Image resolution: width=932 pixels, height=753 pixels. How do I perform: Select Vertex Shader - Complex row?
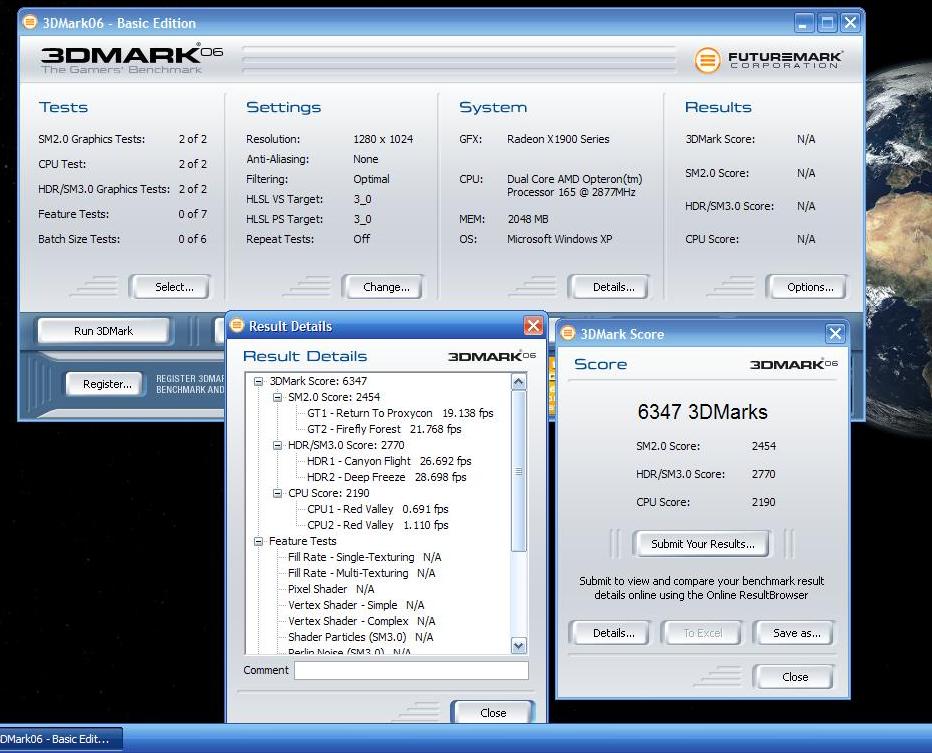tap(361, 622)
